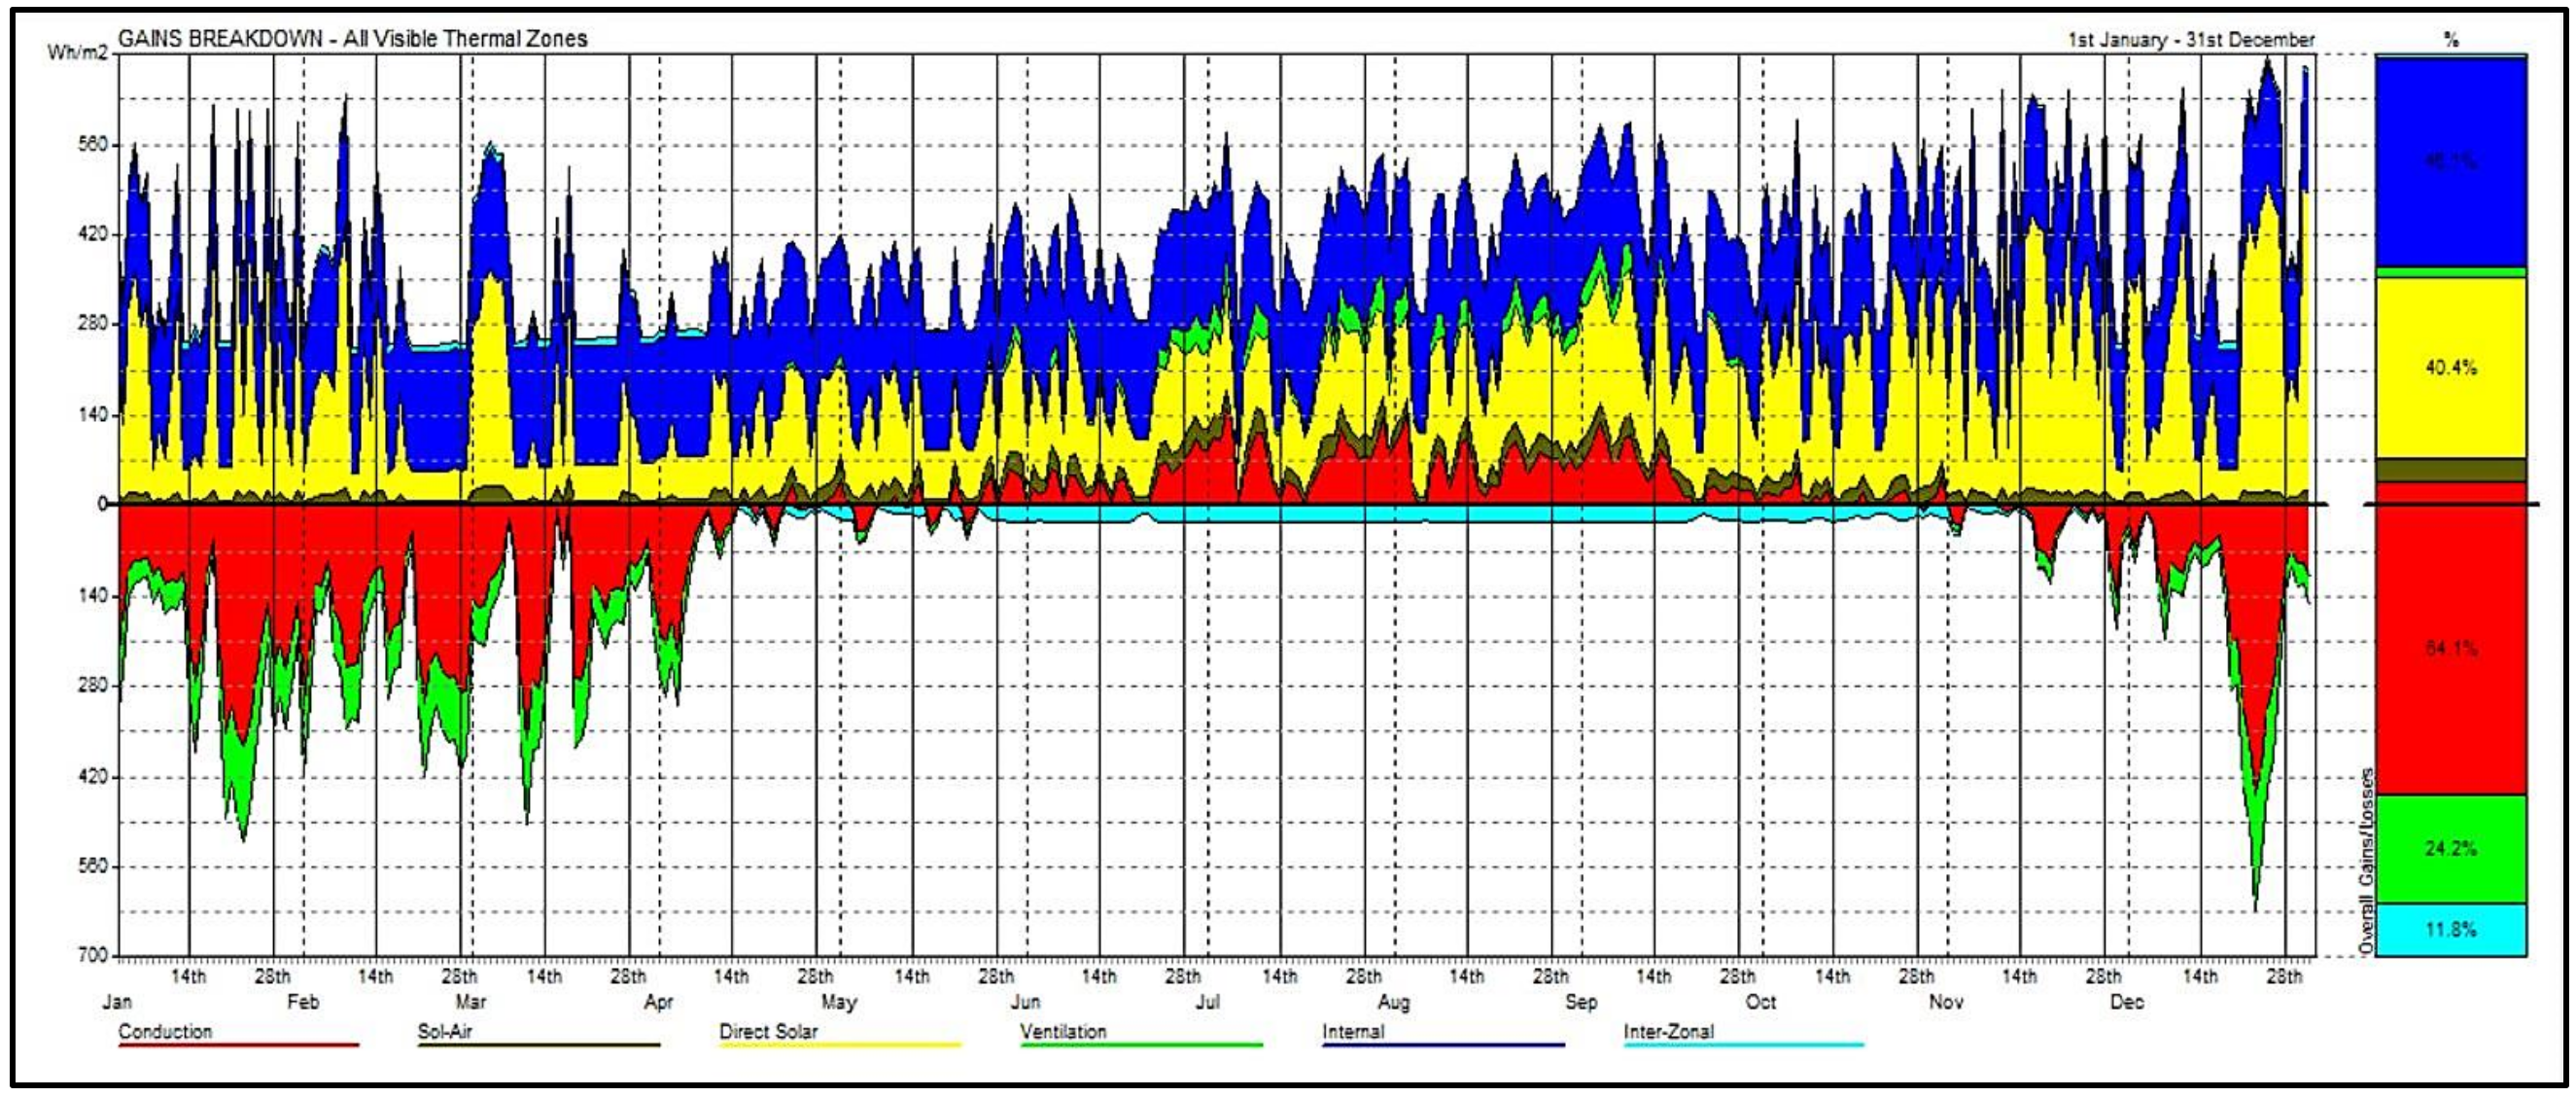Click the yellow 40.4% bar segment
Viewport: 2576px width, 1097px height.
[2450, 367]
